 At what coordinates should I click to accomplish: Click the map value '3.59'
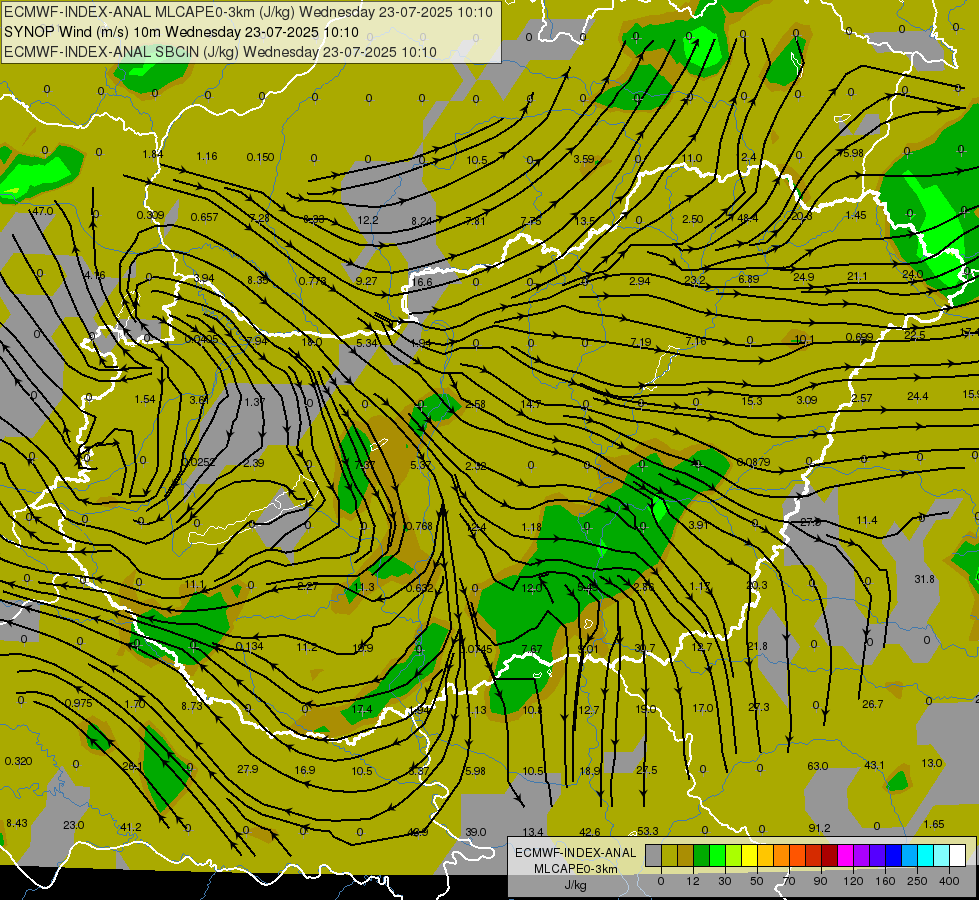pos(584,159)
